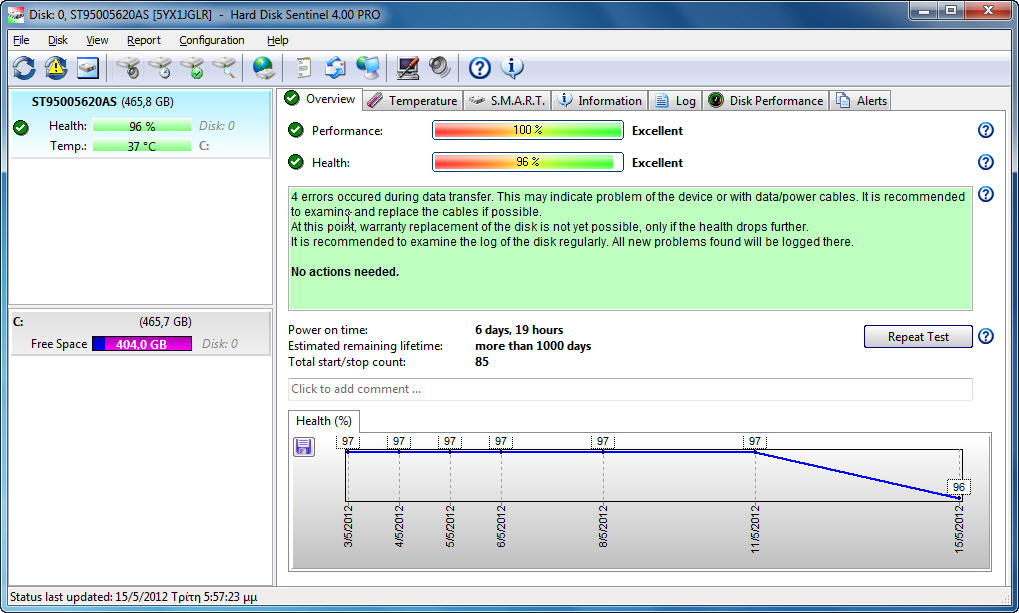The height and width of the screenshot is (613, 1019).
Task: Click 'more than 1000 days' lifetime value
Action: click(533, 346)
